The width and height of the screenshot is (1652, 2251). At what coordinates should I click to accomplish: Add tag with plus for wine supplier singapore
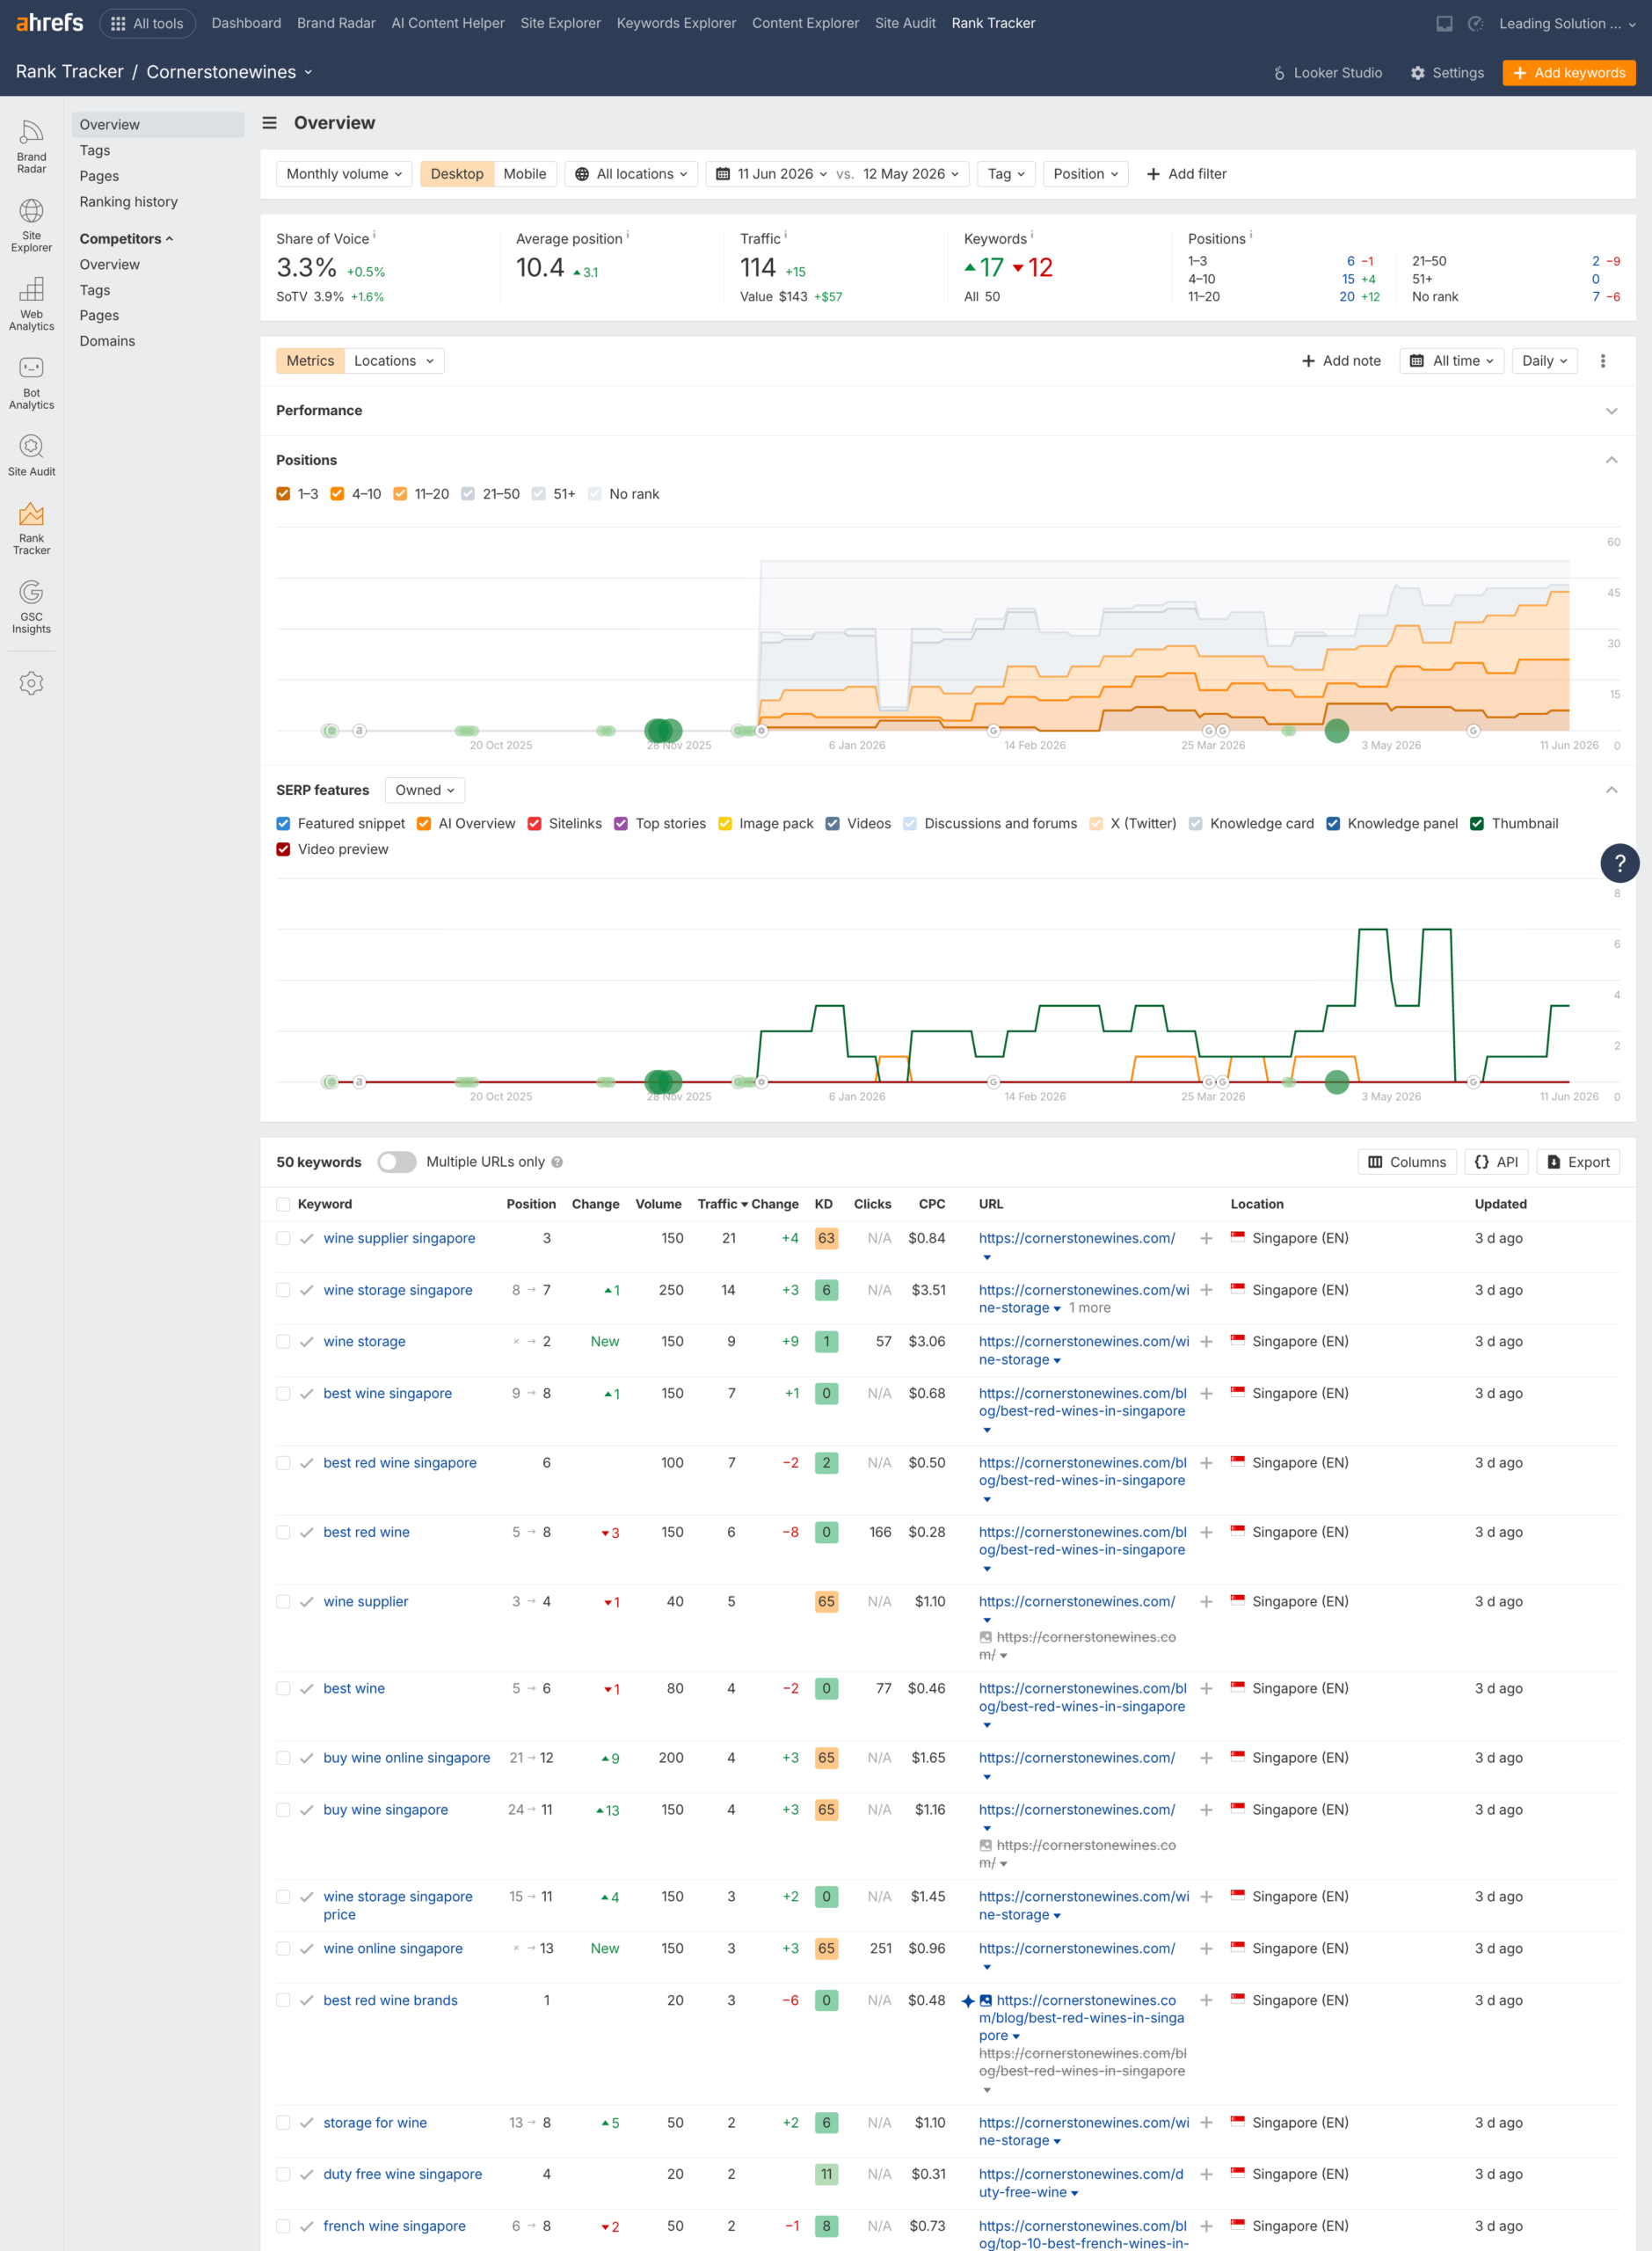[x=1206, y=1238]
